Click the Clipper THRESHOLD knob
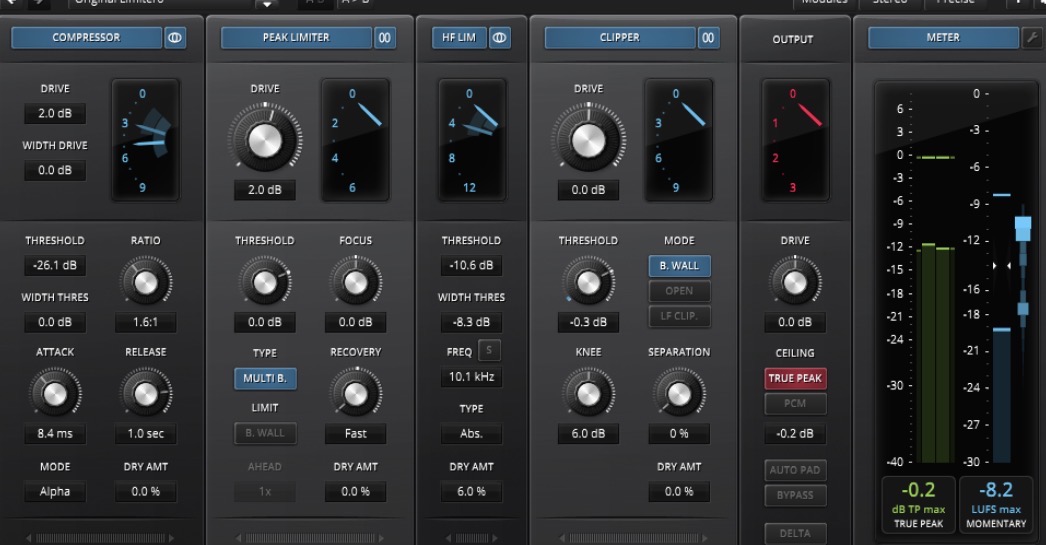Viewport: 1046px width, 545px height. point(588,283)
